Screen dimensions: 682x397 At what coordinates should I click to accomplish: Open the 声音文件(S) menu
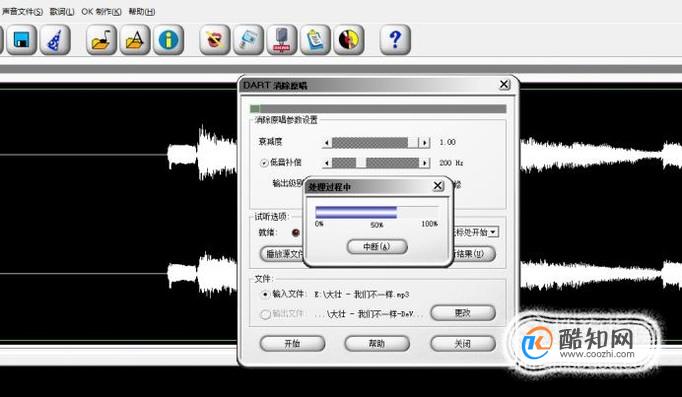click(22, 12)
